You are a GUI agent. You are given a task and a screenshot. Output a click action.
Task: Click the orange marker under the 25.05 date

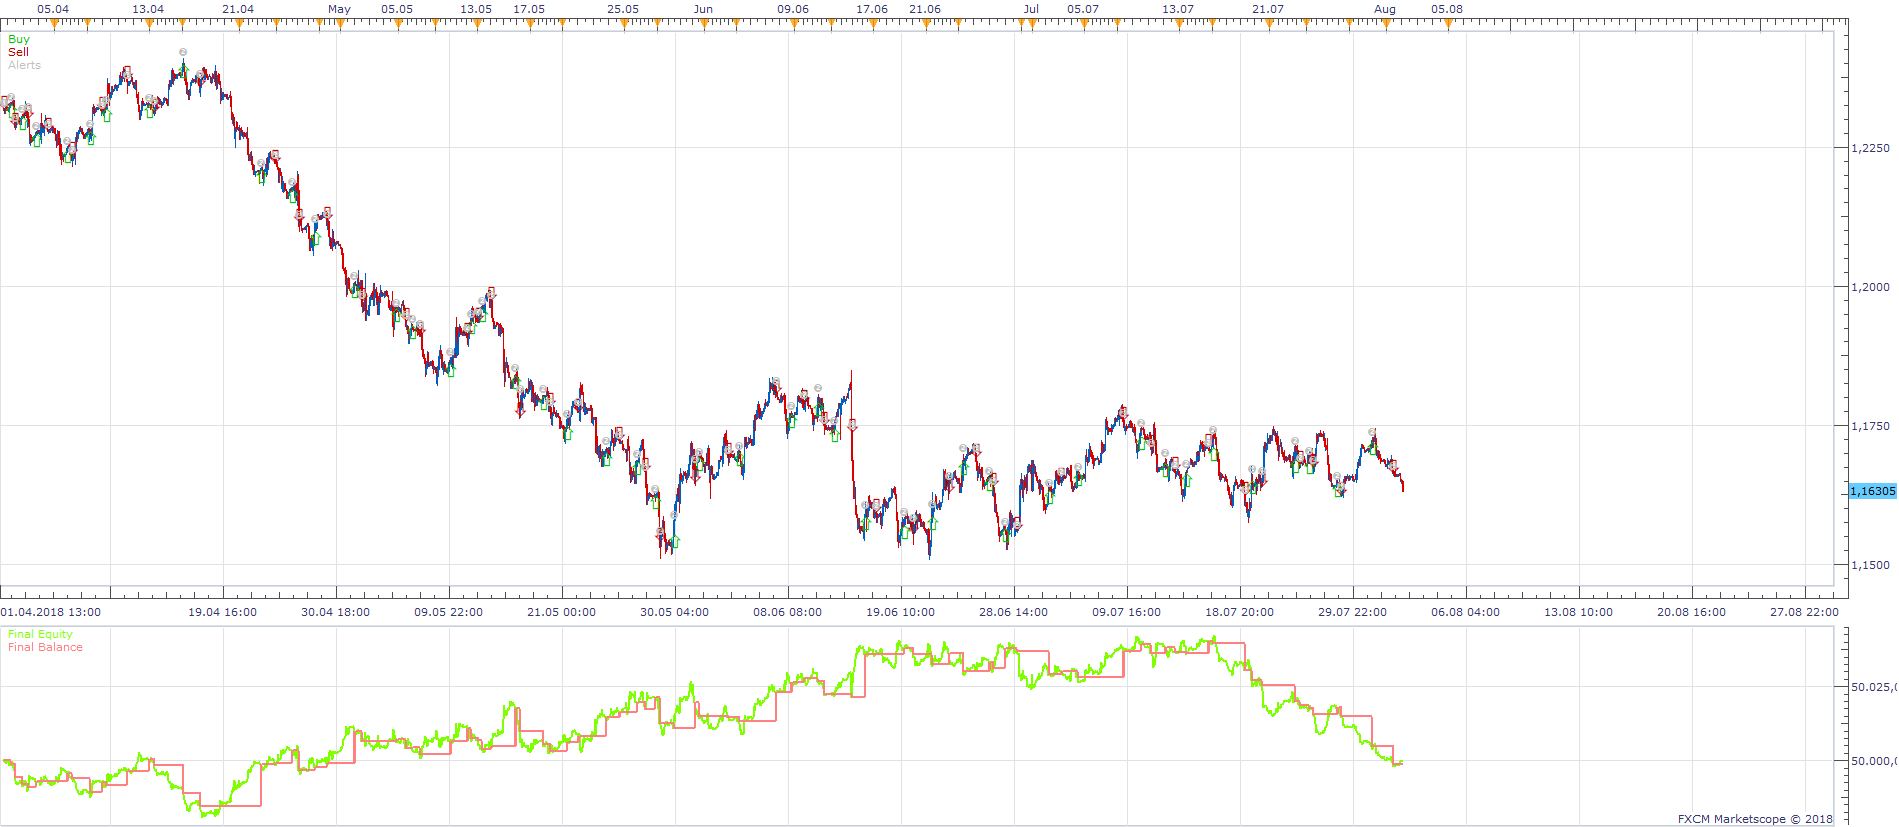624,24
